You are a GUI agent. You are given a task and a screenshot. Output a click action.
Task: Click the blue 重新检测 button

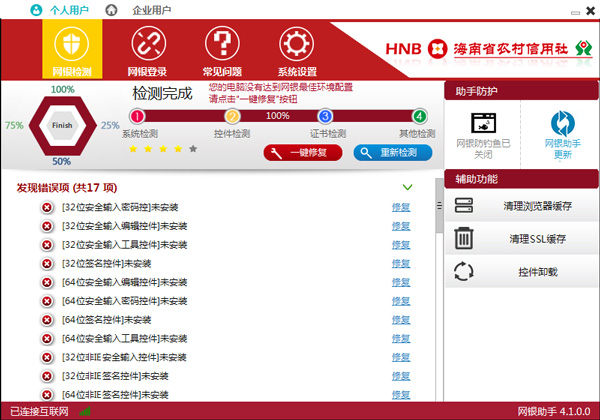coord(393,153)
